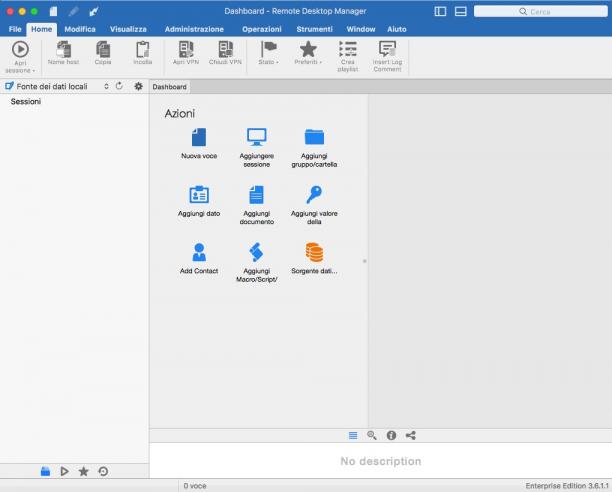Click the share icon below dashboard
Viewport: 612px width, 492px height.
411,435
